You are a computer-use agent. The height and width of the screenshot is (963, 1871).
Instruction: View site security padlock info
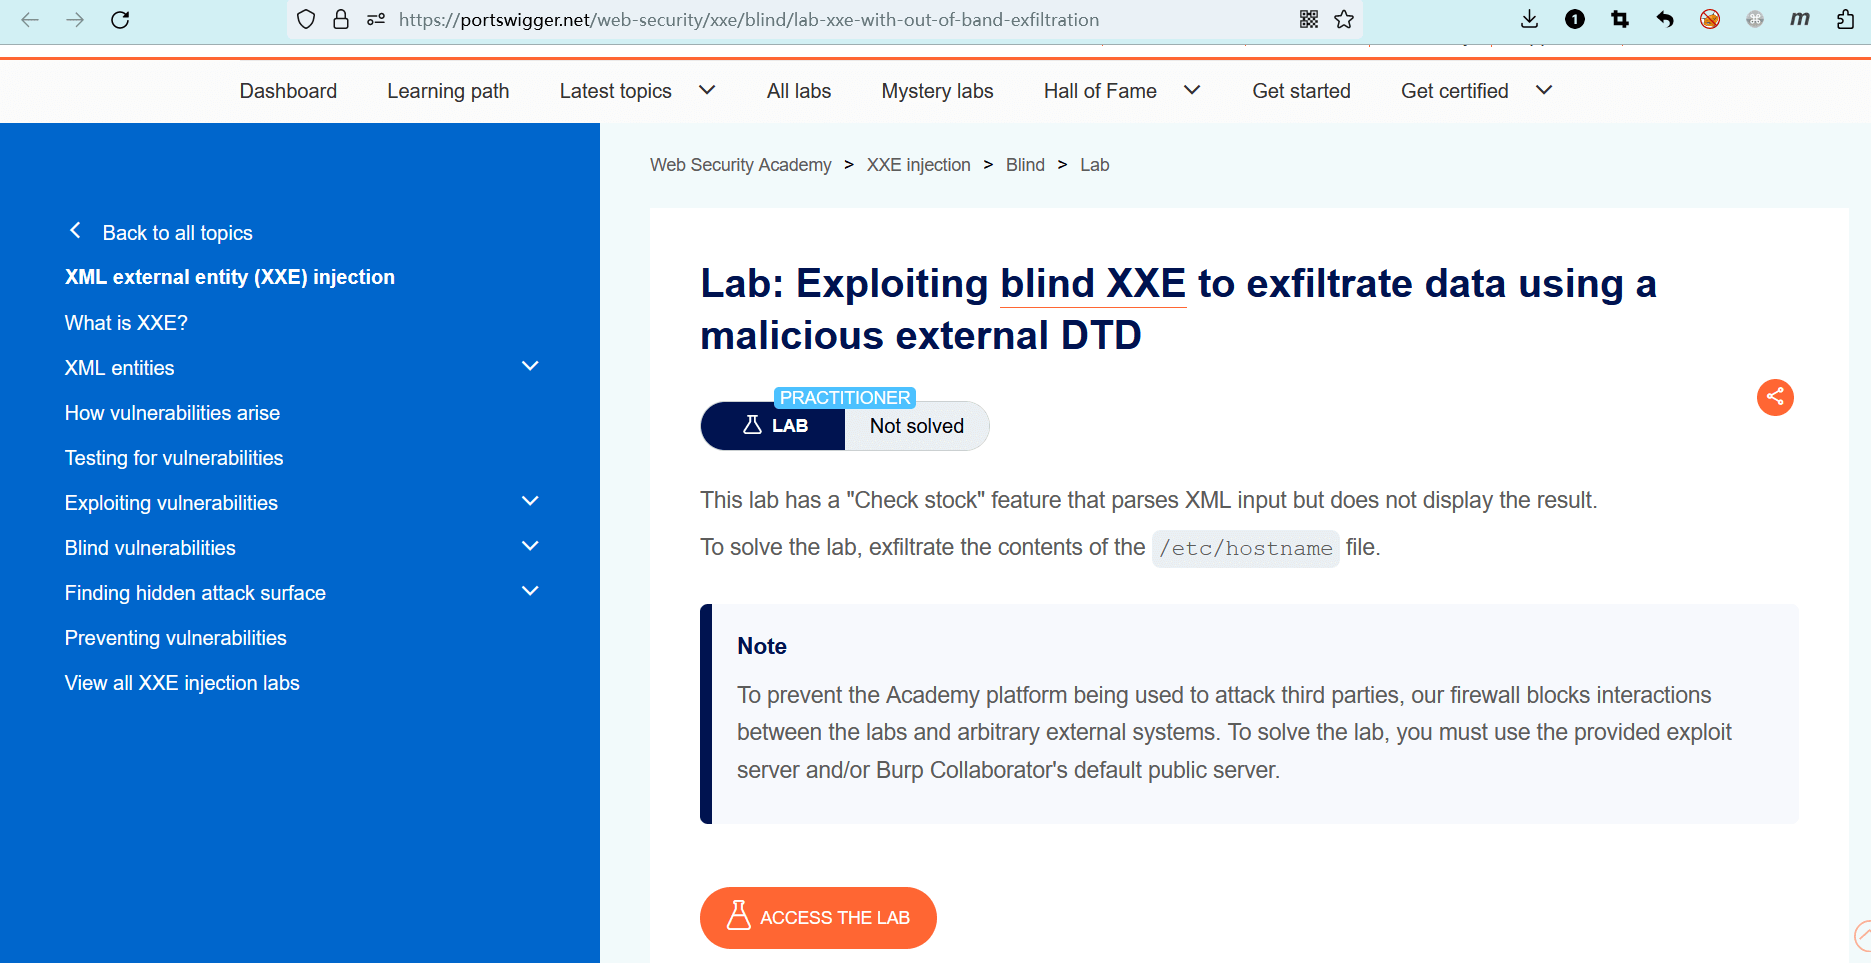click(x=341, y=19)
